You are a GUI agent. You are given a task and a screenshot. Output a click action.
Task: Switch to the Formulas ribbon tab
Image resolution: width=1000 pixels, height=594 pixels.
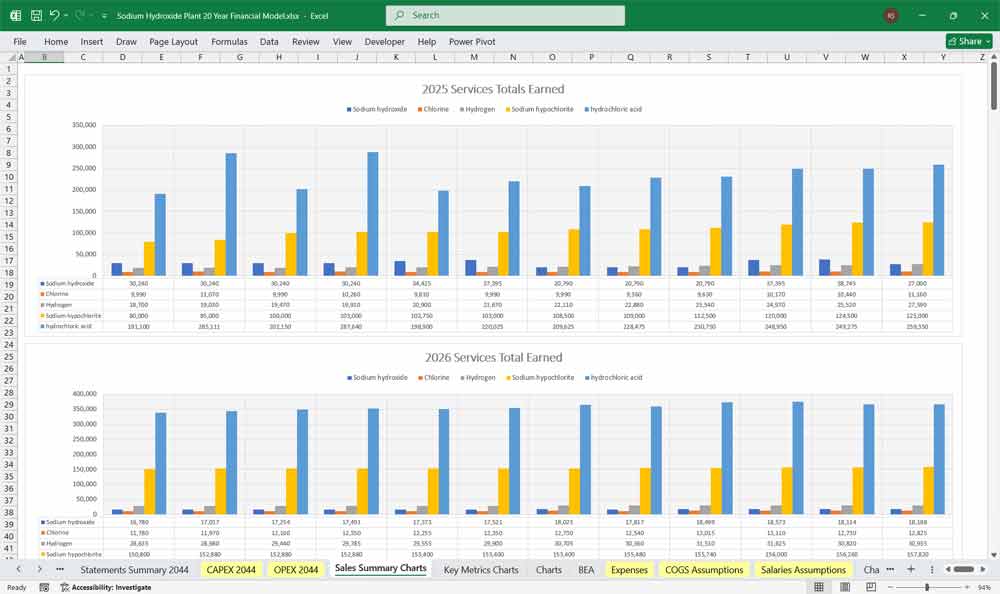coord(229,42)
